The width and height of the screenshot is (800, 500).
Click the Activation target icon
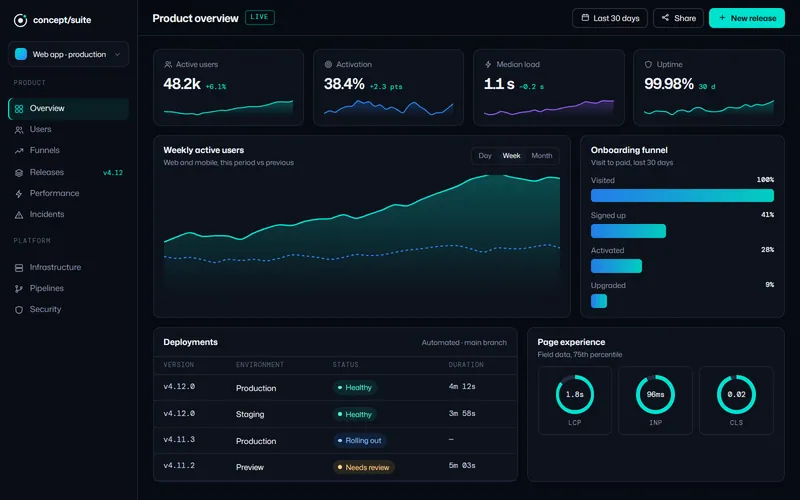[x=328, y=65]
